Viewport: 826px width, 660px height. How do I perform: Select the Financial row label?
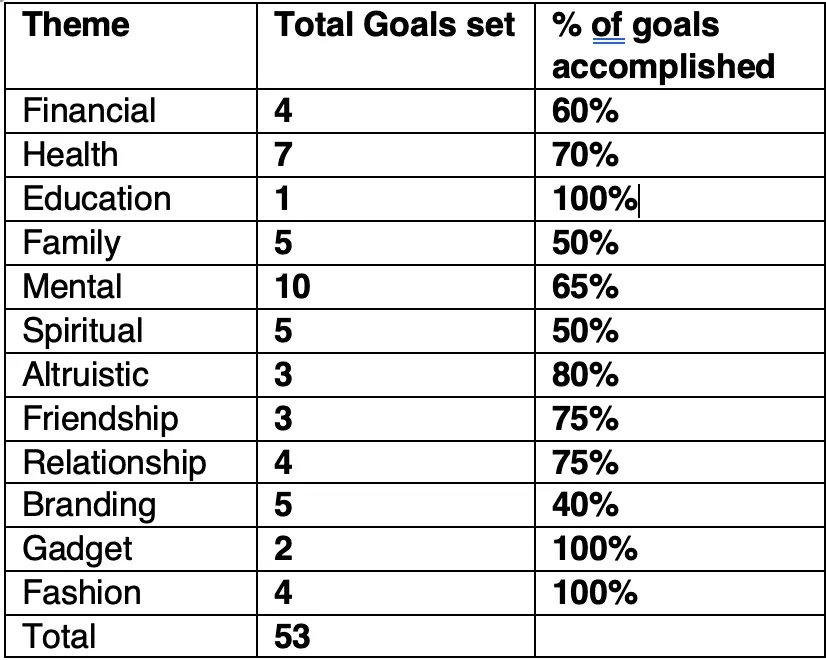(89, 111)
